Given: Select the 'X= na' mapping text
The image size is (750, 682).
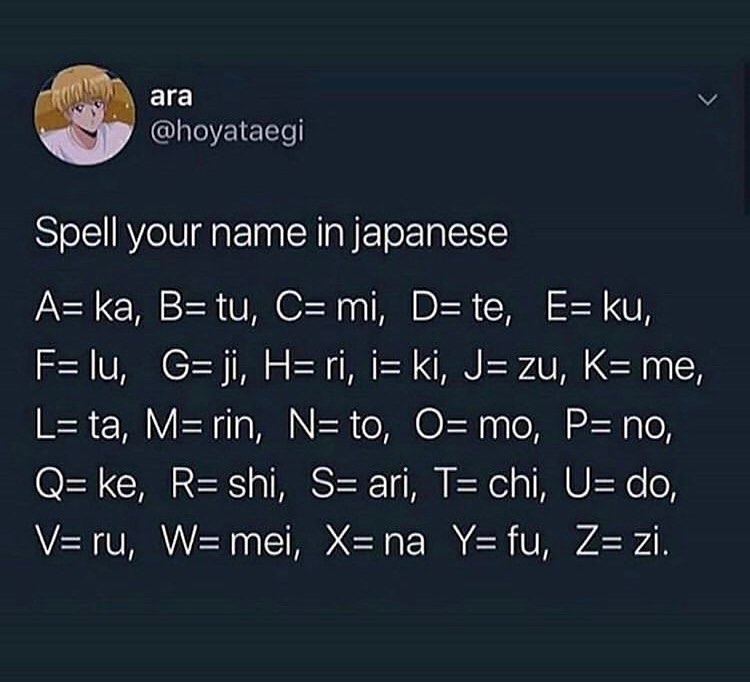Looking at the screenshot, I should tap(375, 542).
